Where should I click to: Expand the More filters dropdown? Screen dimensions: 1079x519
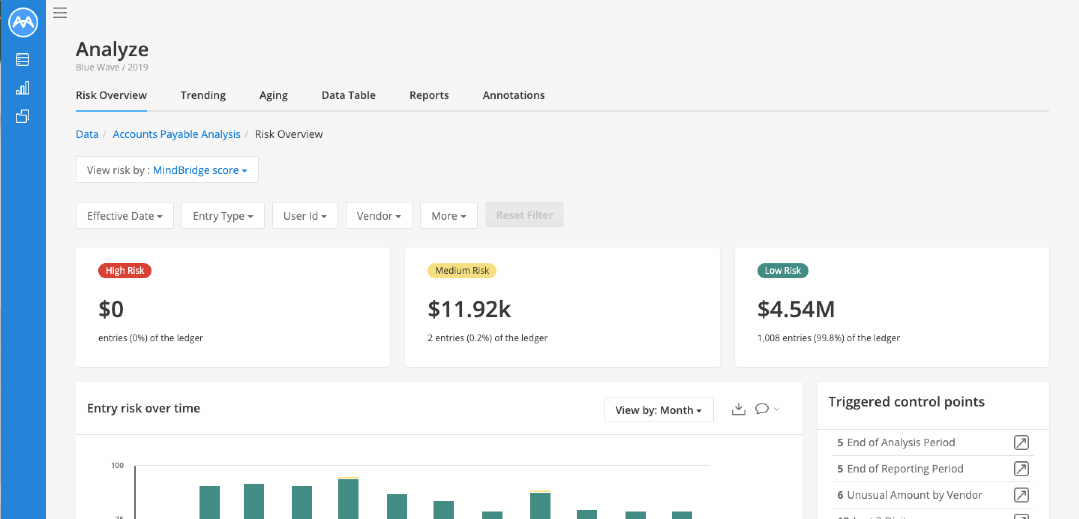pos(449,215)
